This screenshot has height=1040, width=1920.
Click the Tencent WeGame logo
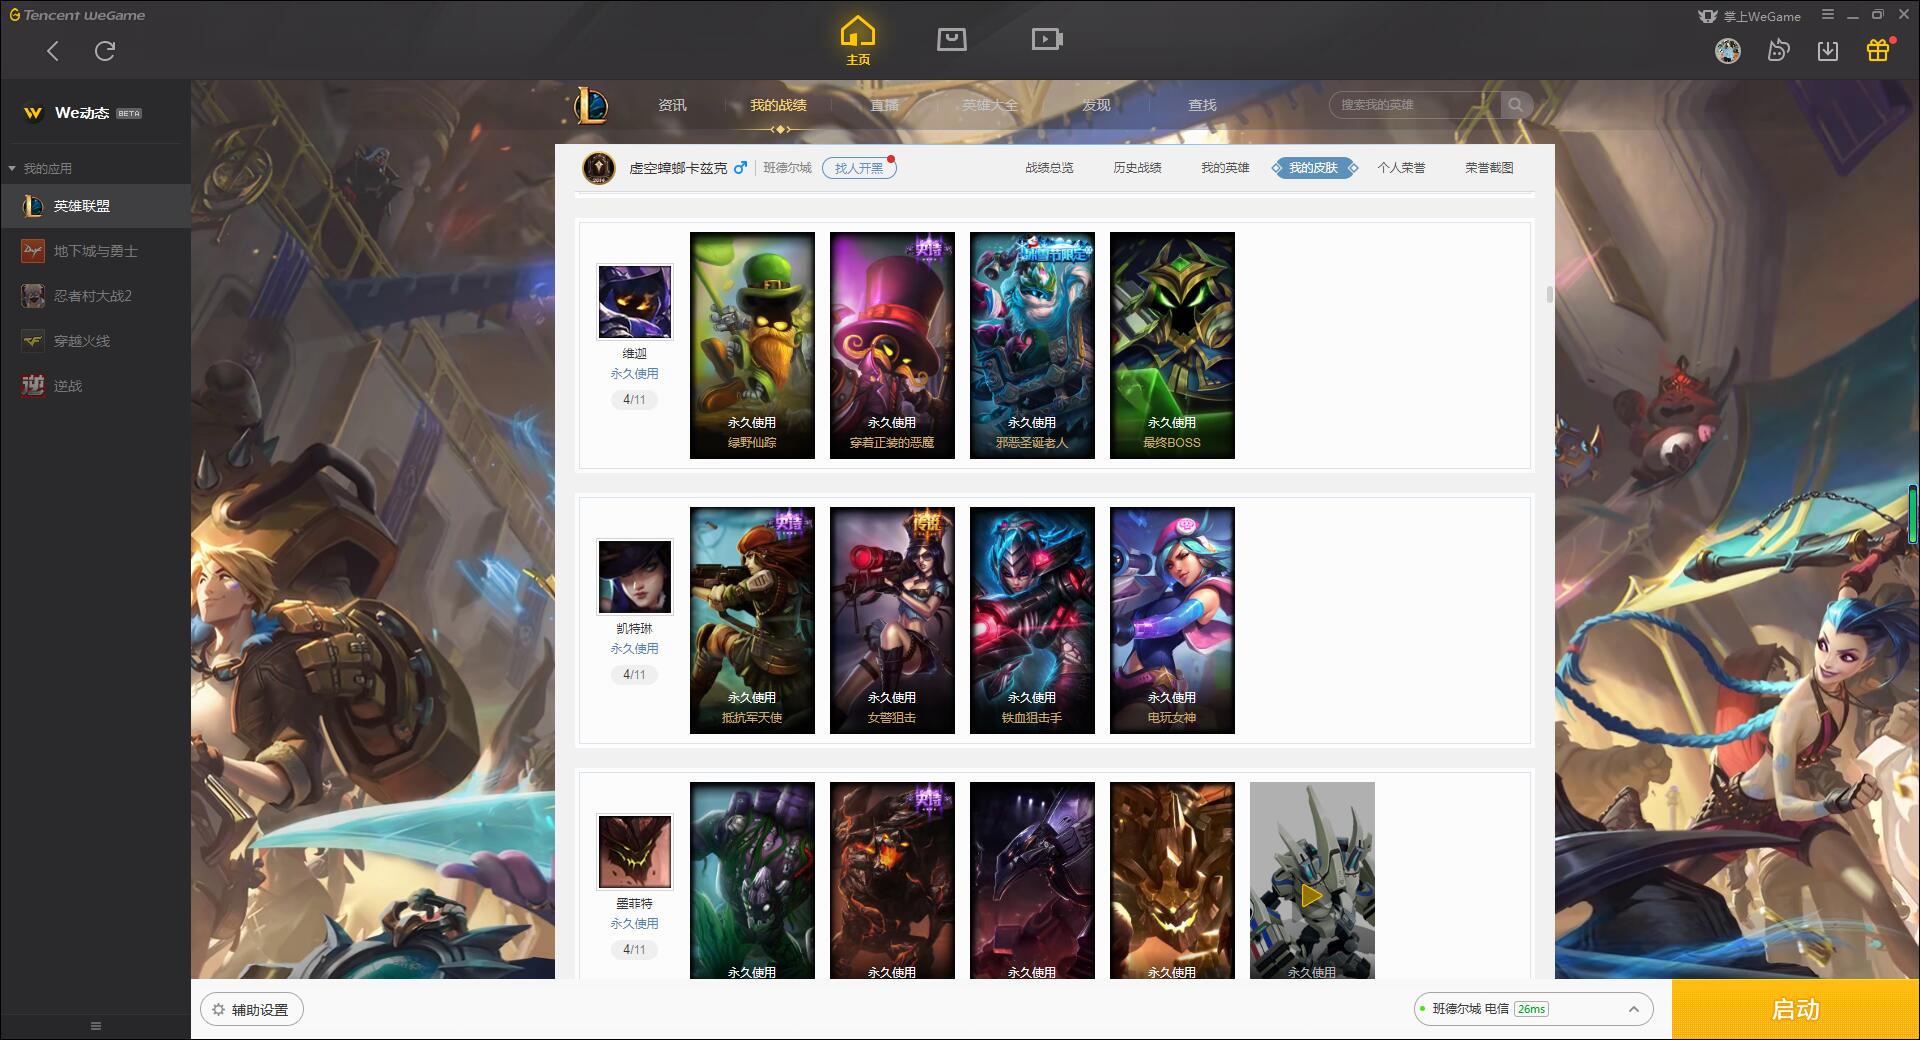tap(77, 15)
